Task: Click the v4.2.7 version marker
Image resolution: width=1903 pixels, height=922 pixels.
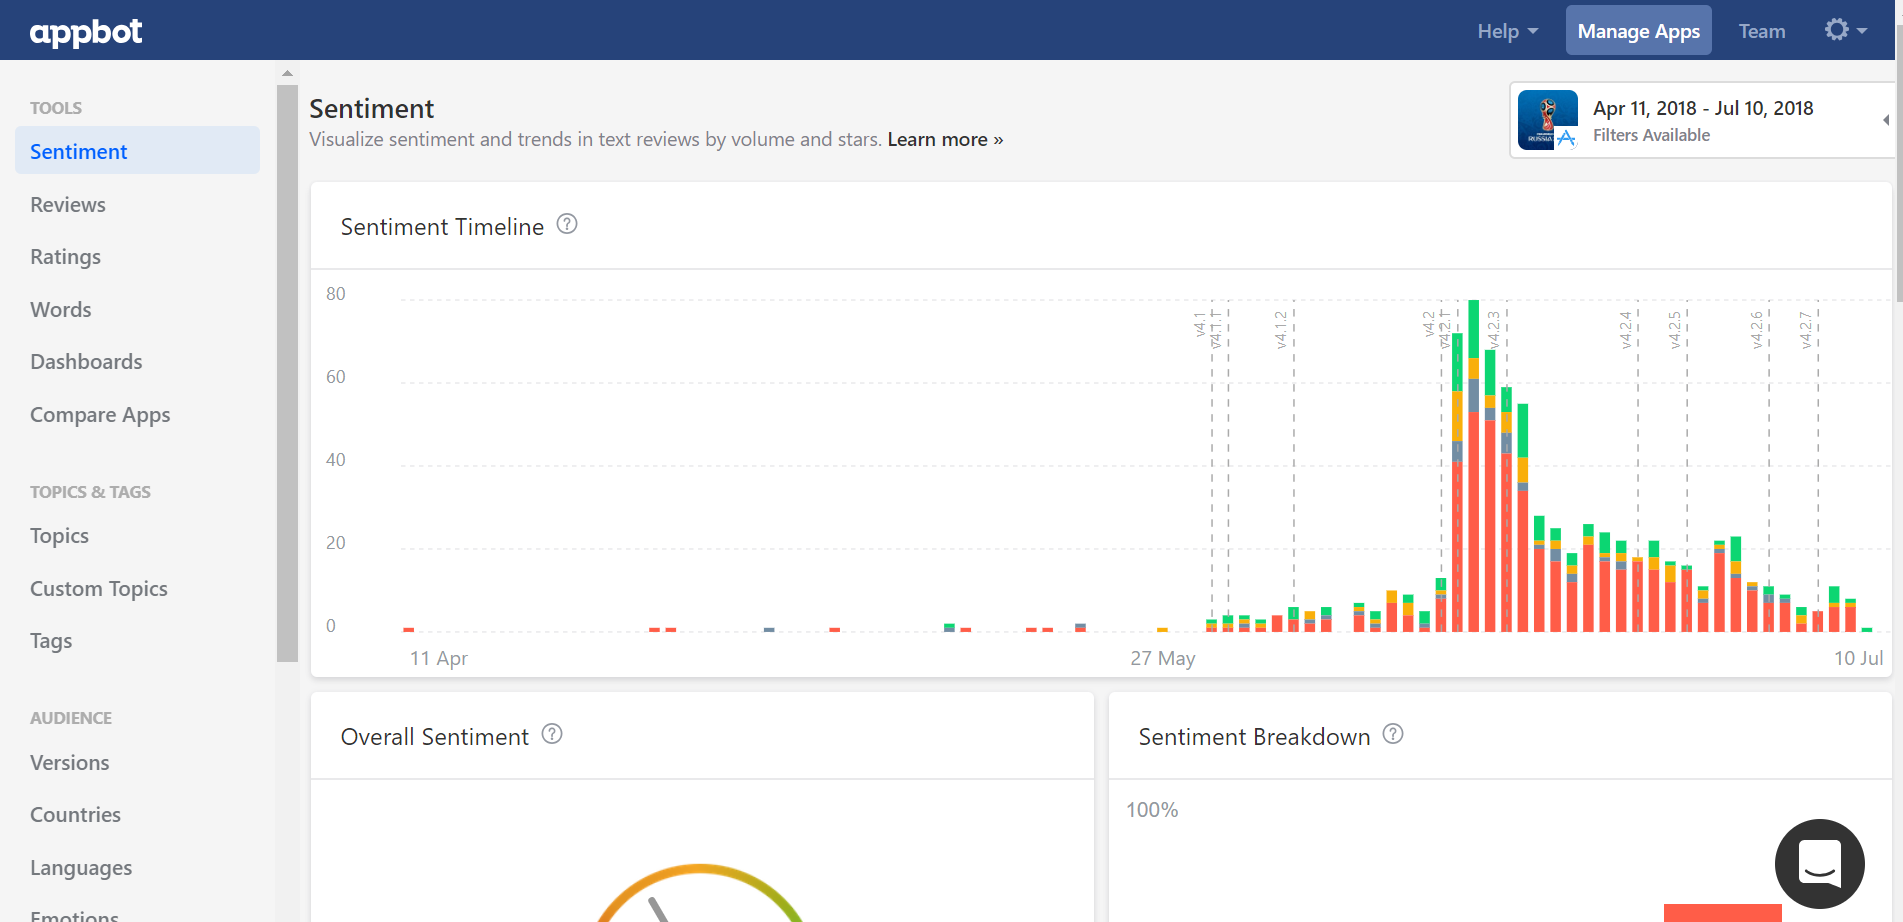Action: click(1806, 329)
